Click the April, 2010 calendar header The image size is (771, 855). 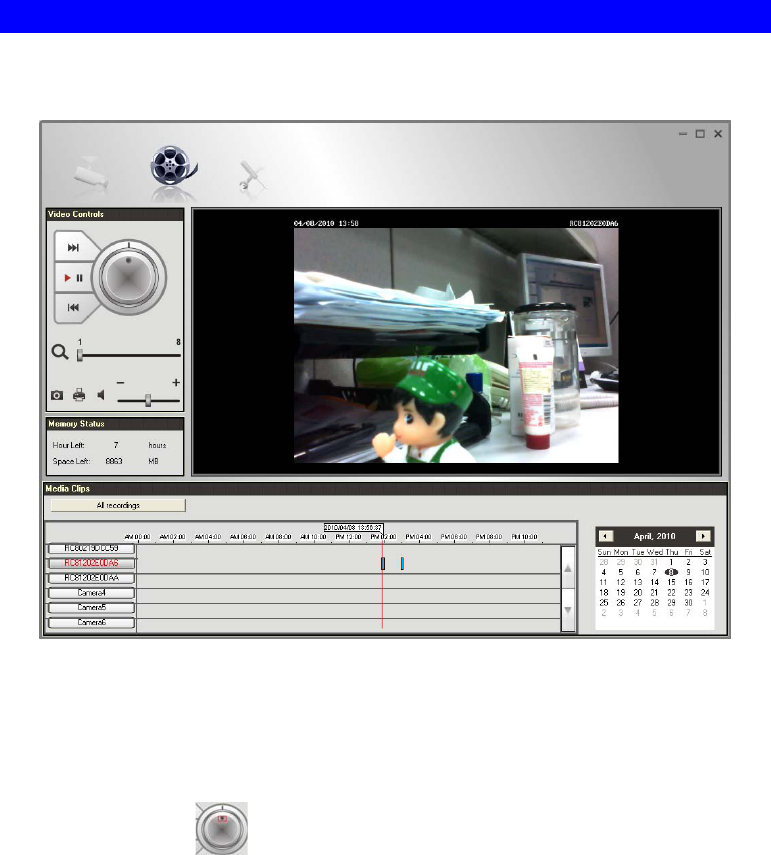654,536
